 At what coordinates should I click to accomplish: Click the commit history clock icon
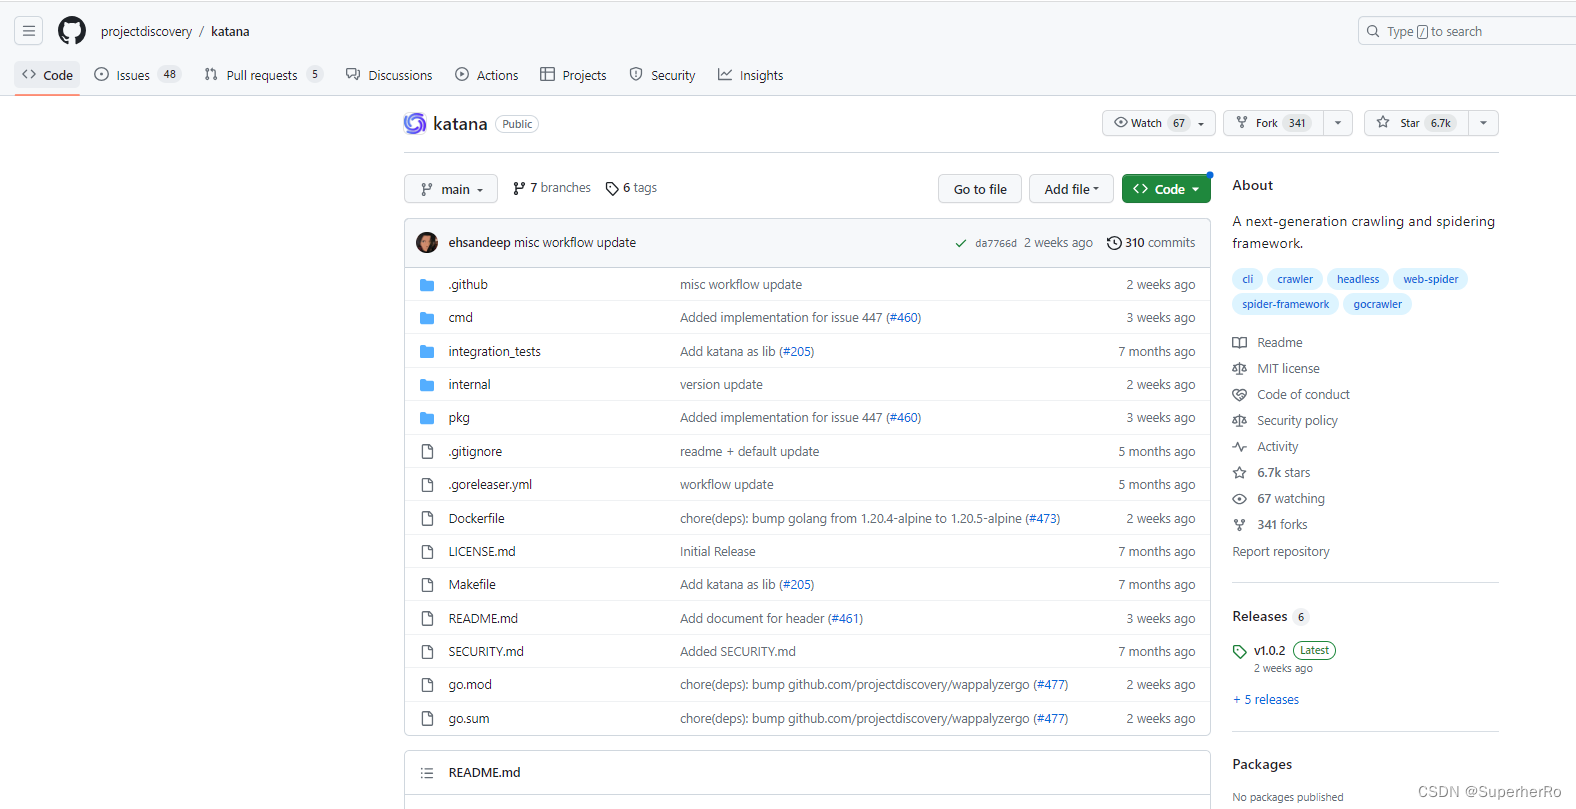pos(1114,243)
